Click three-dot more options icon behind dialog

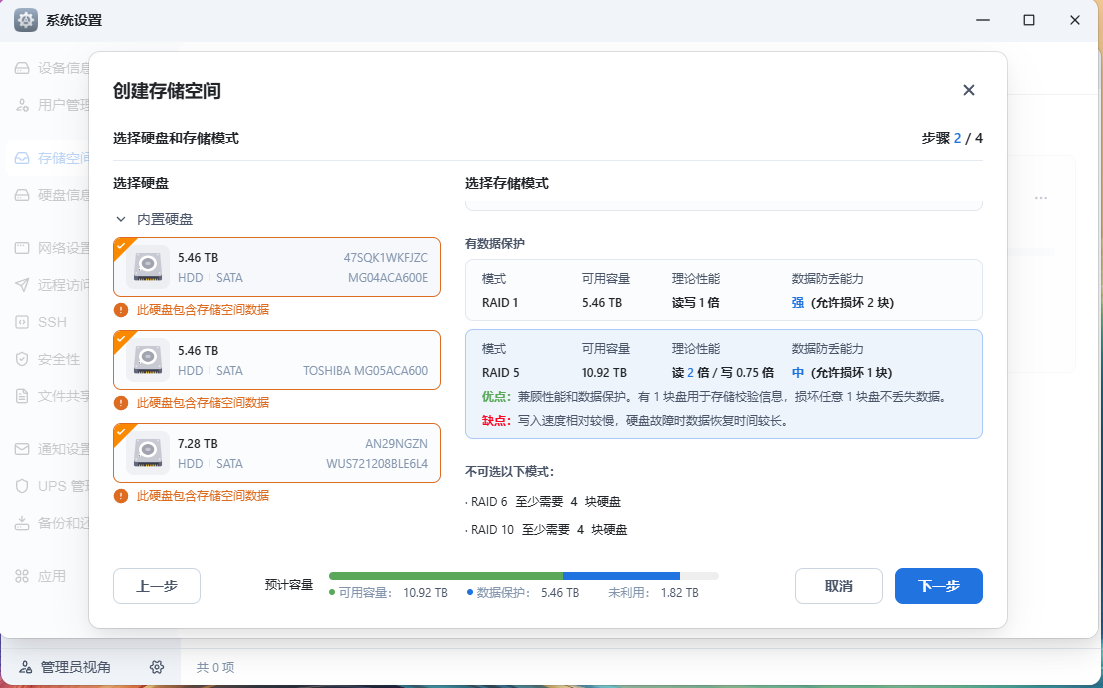click(1041, 198)
